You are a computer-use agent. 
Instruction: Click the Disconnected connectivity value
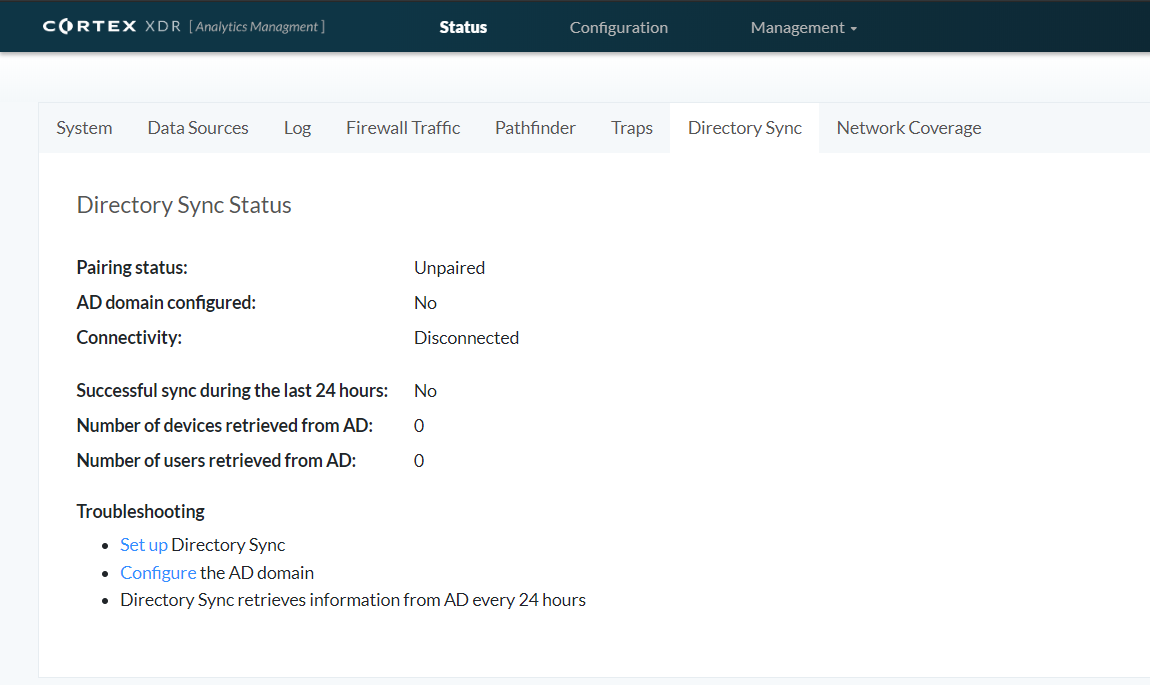tap(466, 338)
